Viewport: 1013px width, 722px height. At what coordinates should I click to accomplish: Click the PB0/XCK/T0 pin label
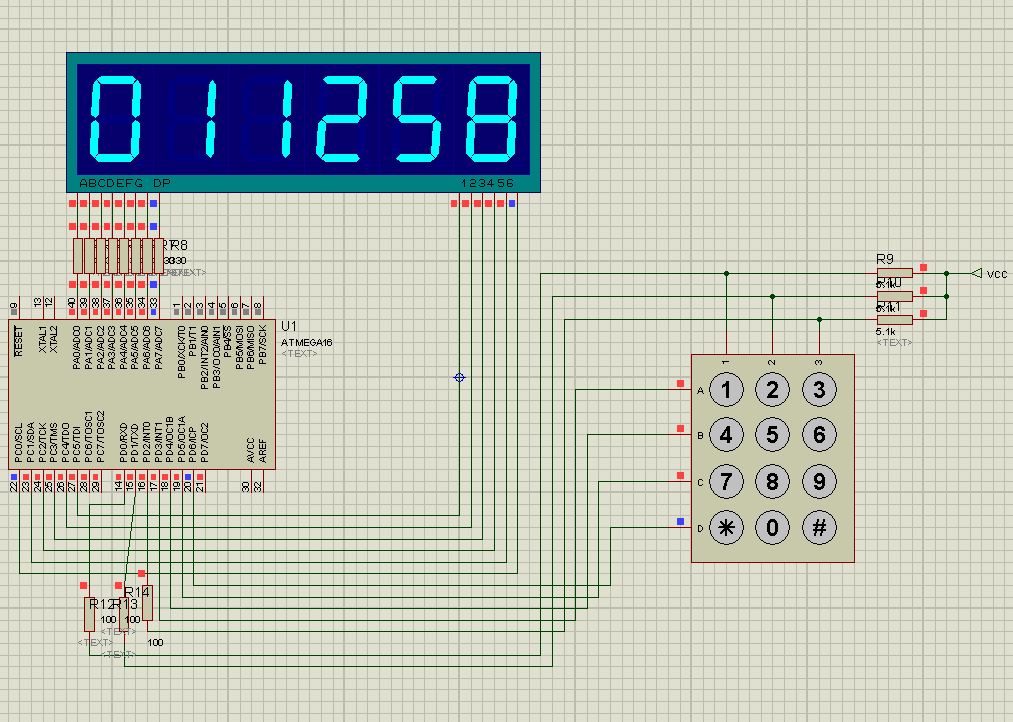click(x=182, y=352)
